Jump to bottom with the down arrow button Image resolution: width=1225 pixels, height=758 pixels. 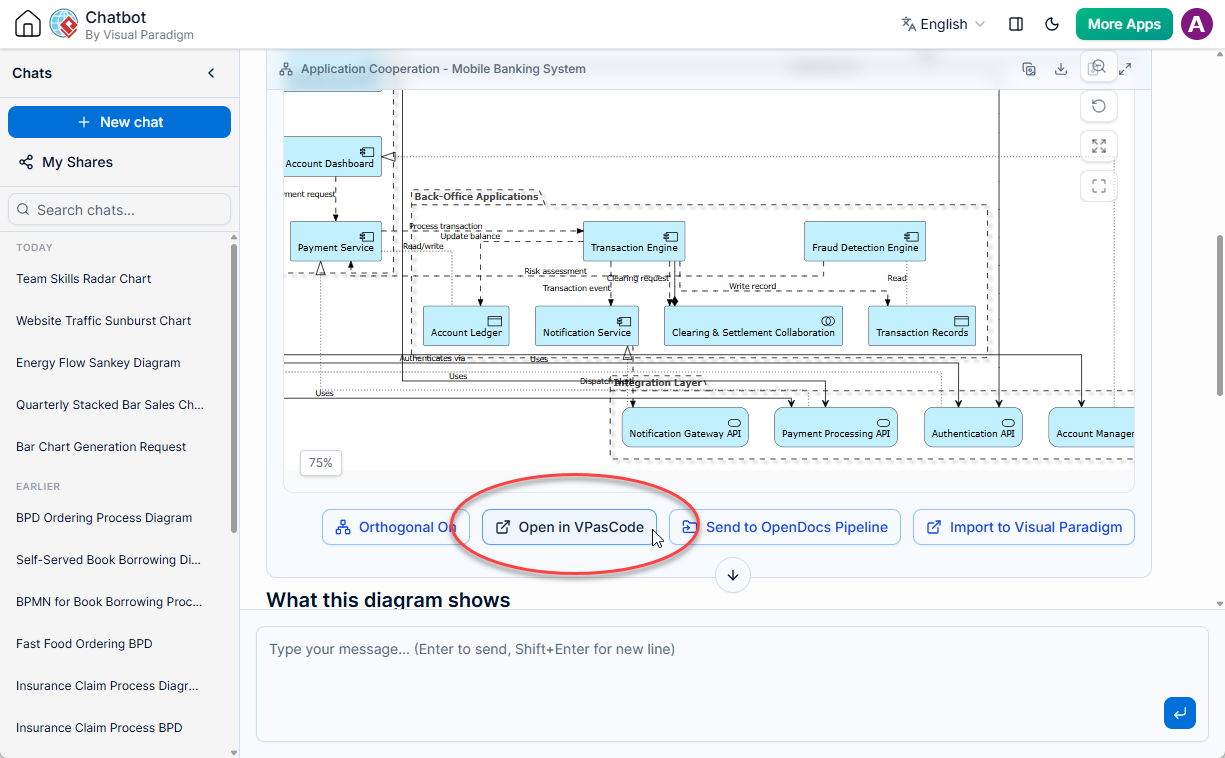point(733,575)
